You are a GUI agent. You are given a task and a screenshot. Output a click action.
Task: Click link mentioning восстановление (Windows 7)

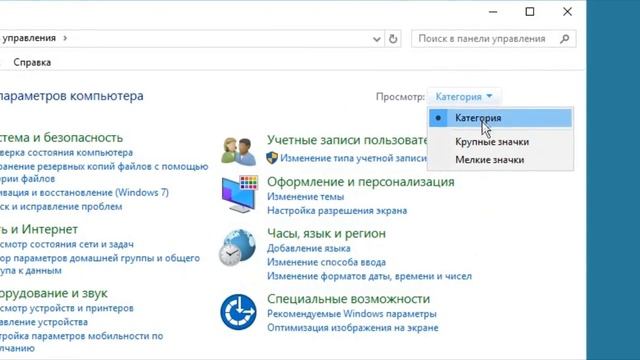pos(84,193)
